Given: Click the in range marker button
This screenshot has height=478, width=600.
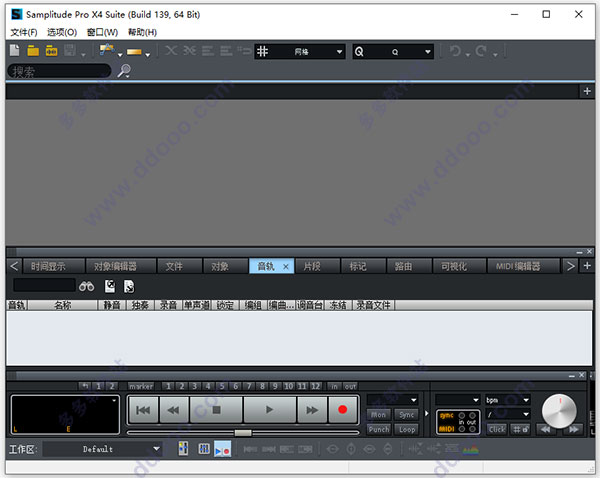Looking at the screenshot, I should coord(334,386).
